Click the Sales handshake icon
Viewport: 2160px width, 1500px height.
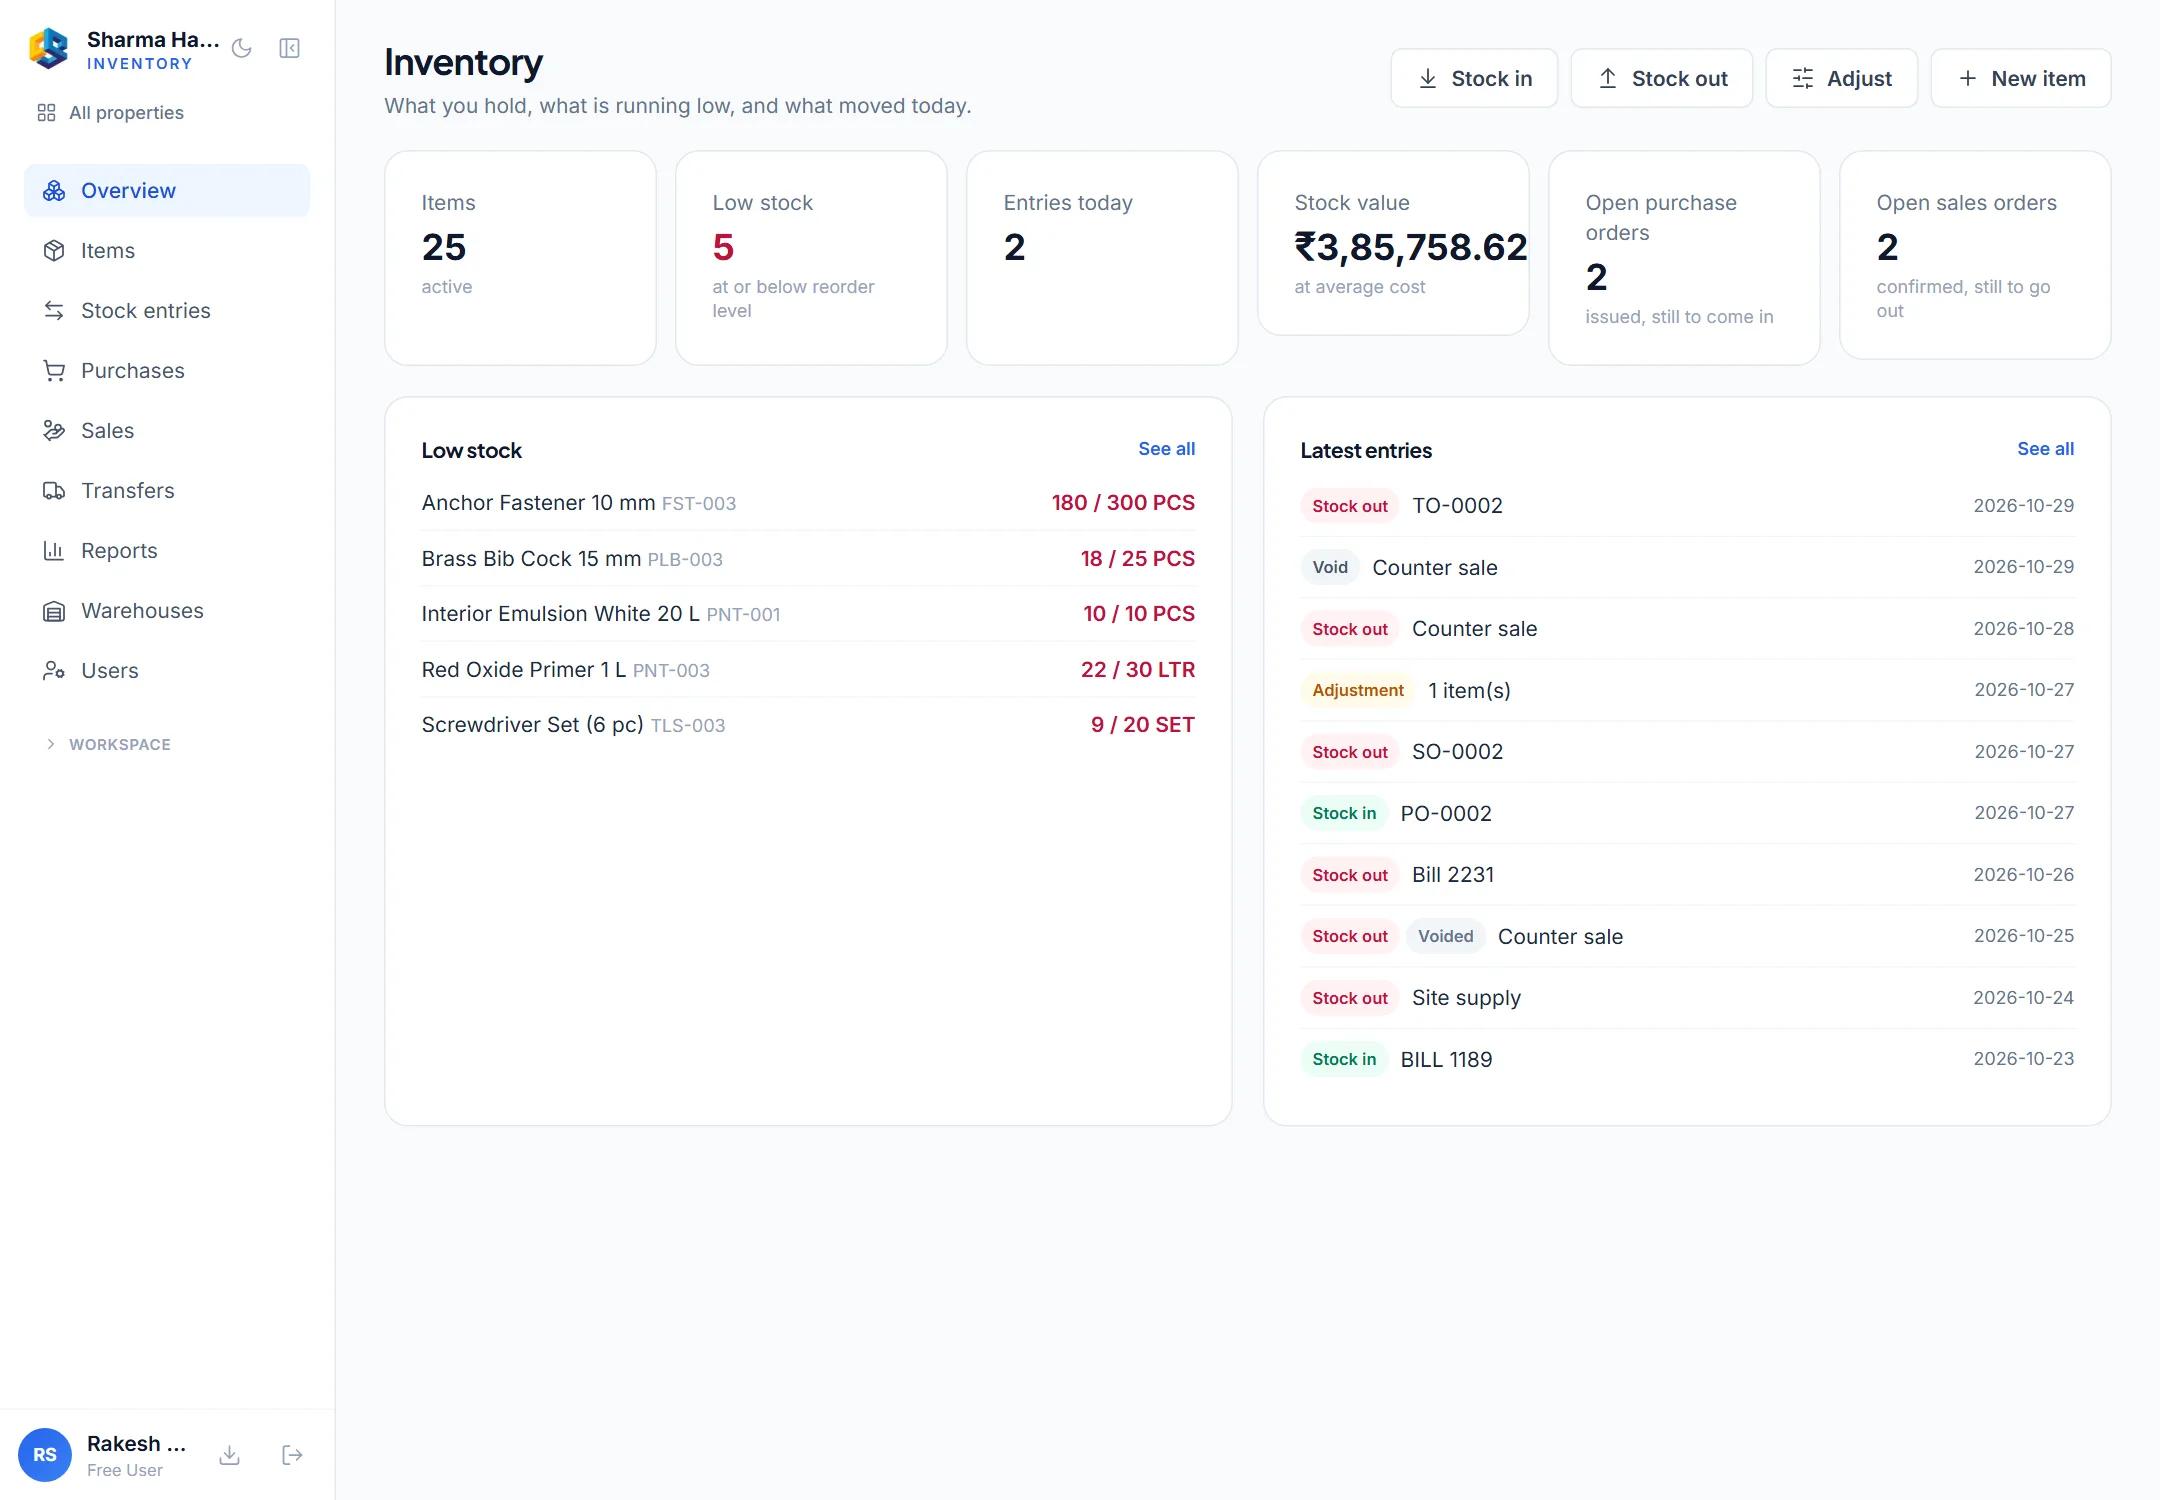[54, 430]
